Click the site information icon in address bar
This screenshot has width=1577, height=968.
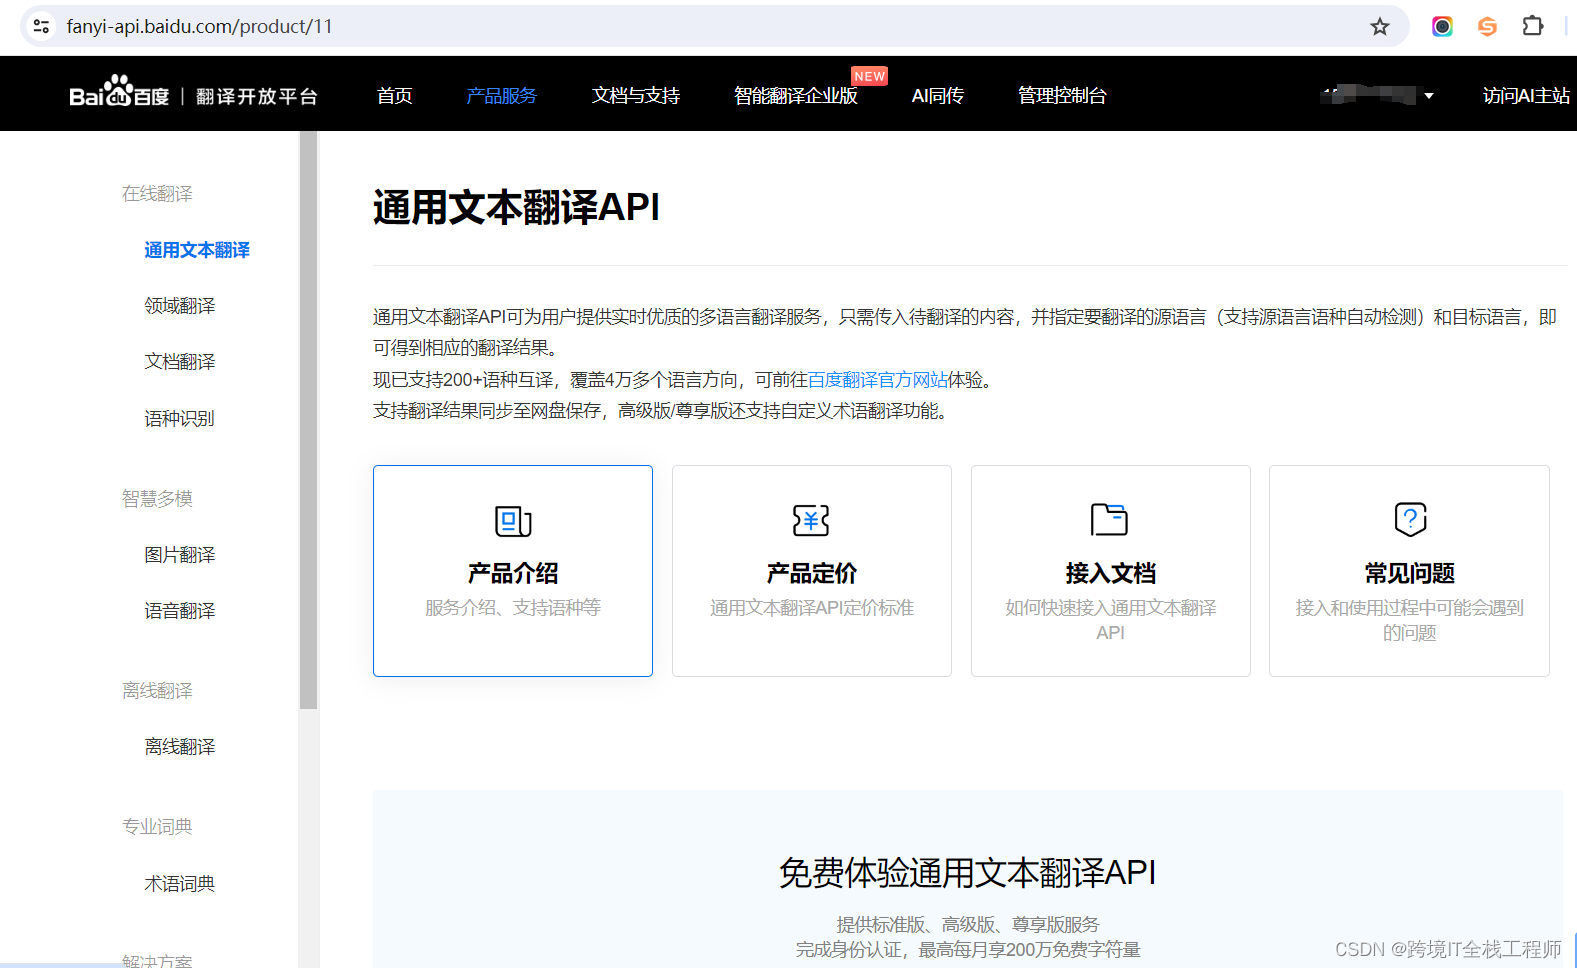41,26
